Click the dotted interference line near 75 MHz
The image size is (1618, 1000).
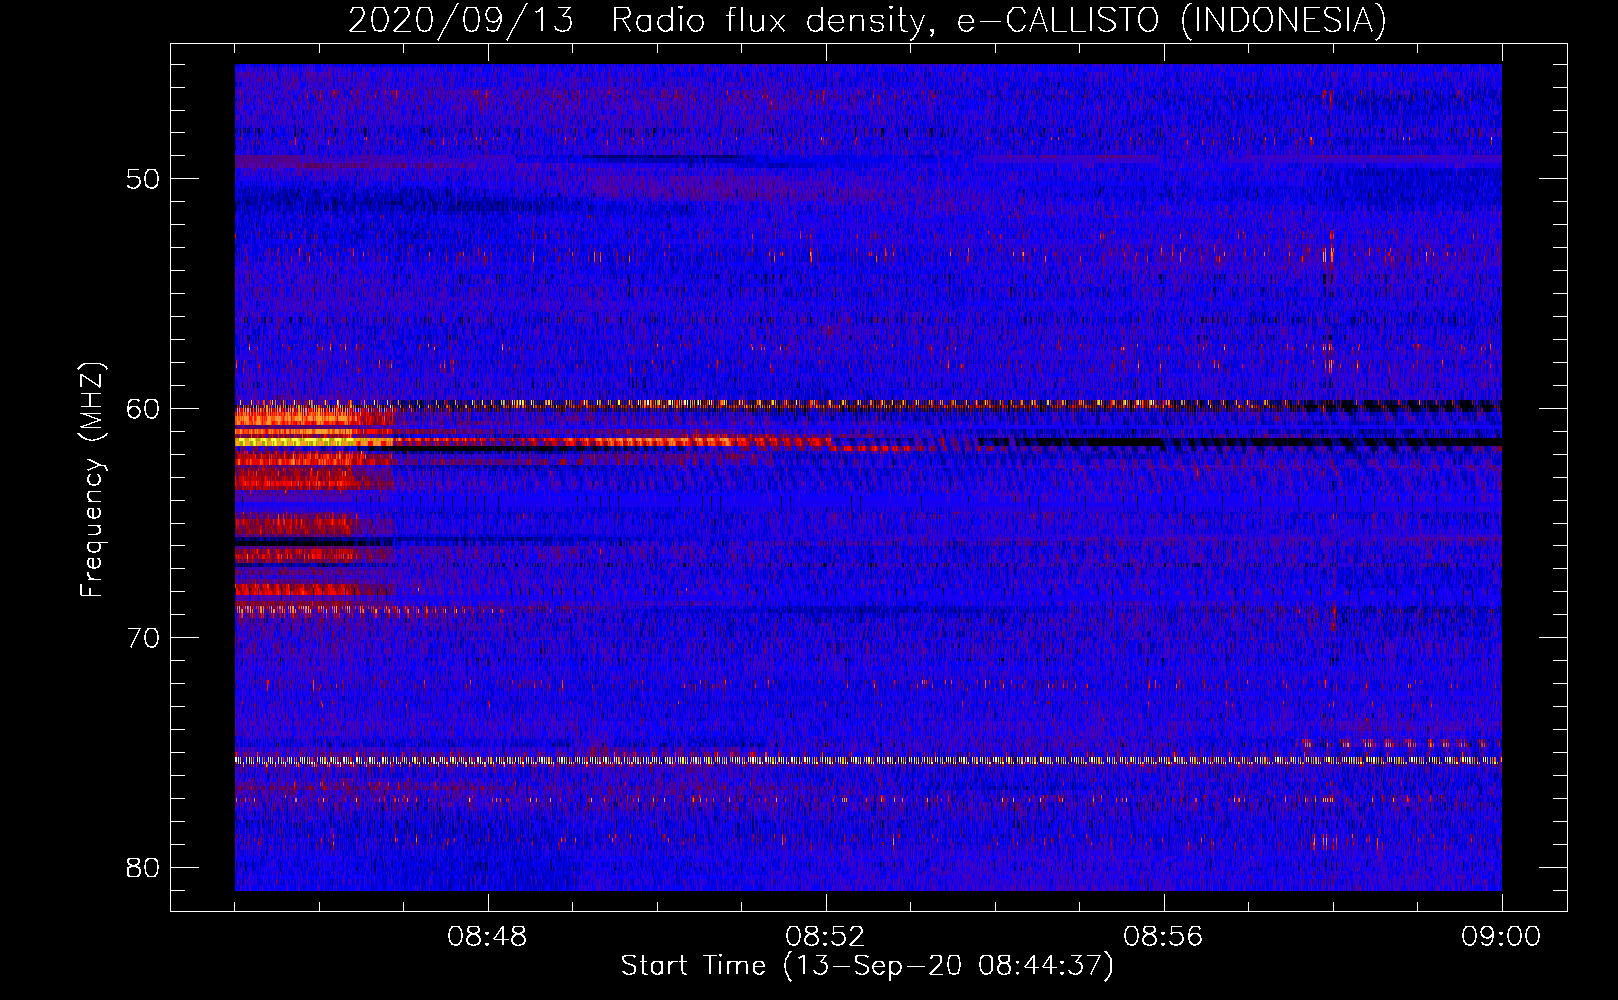[868, 761]
